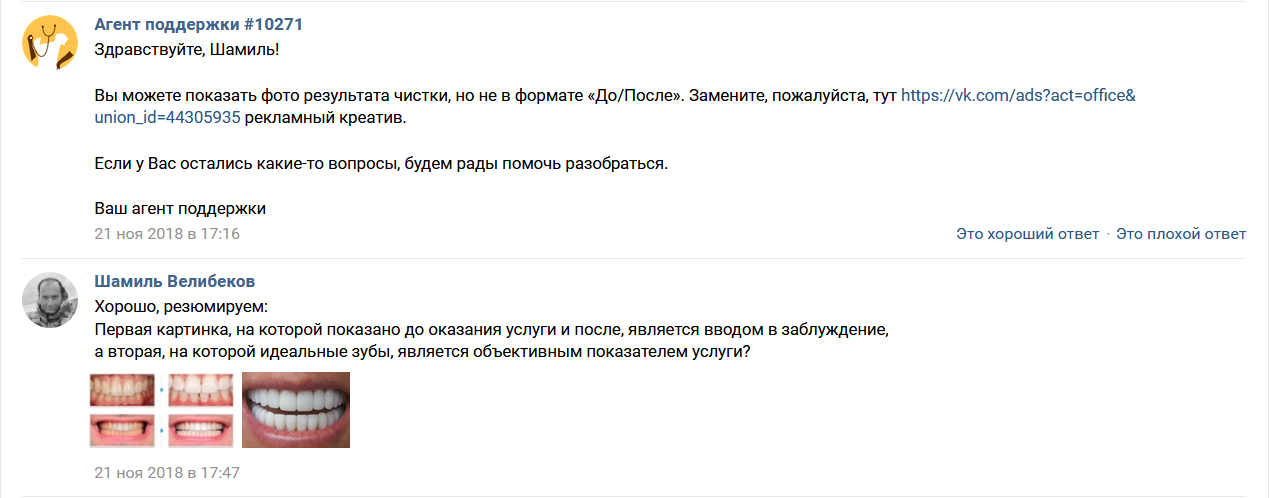1269x498 pixels.
Task: Select the top-left 'before' teeth picture
Action: pyautogui.click(x=122, y=390)
